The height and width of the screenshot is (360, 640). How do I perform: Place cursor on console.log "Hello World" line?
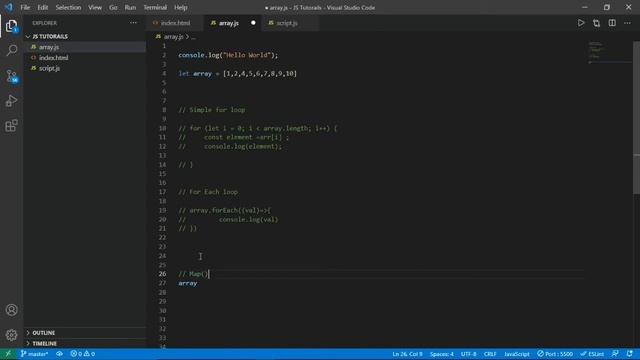point(228,55)
